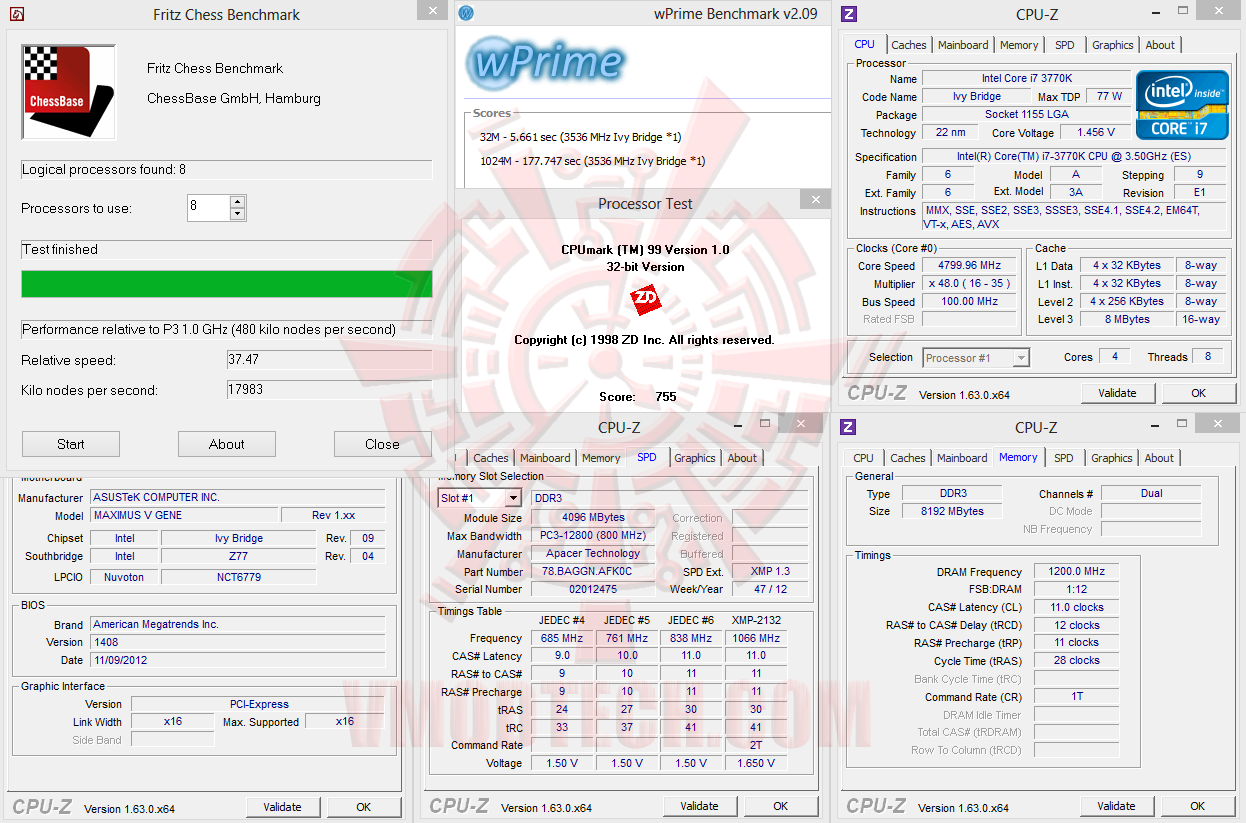This screenshot has height=823, width=1246.
Task: Switch to Mainboard tab in top CPU-Z
Action: [x=962, y=45]
